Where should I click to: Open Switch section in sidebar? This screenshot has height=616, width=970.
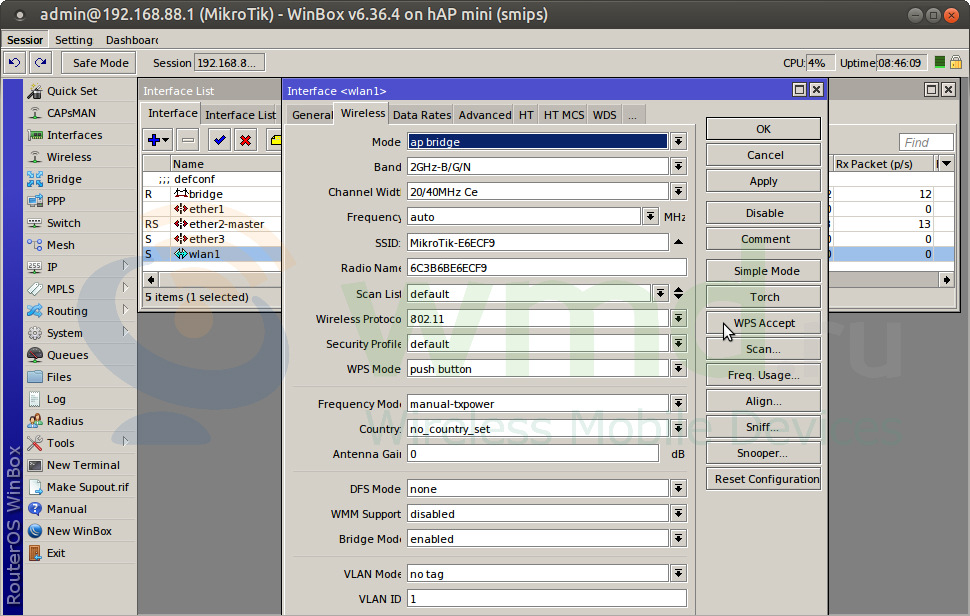(63, 223)
